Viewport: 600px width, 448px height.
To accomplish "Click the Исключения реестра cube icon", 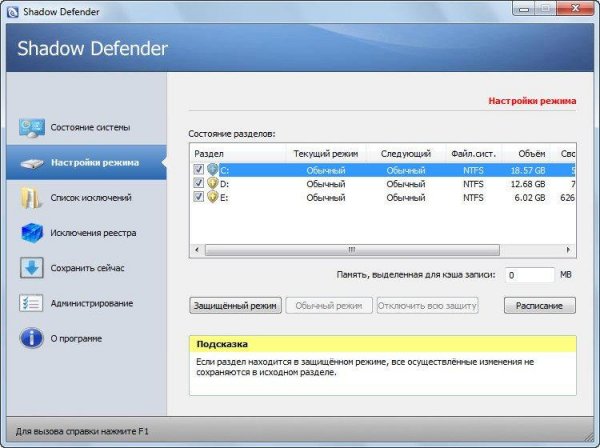I will [32, 233].
